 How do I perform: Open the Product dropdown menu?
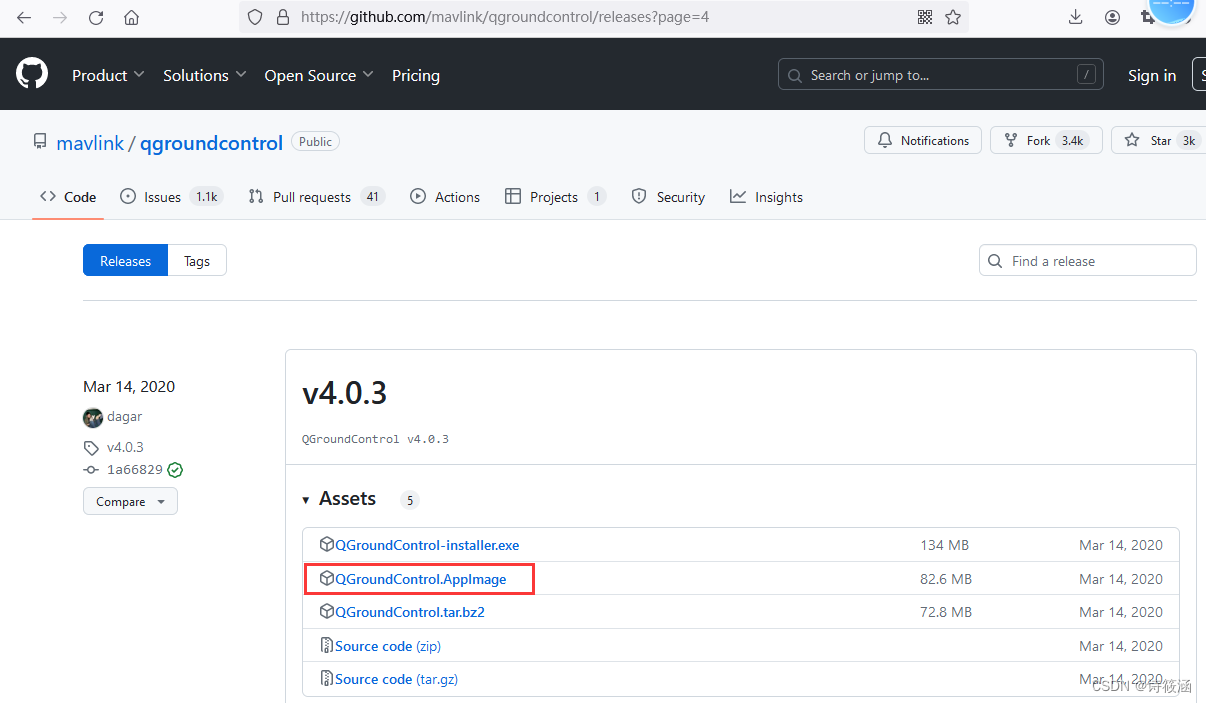point(108,75)
